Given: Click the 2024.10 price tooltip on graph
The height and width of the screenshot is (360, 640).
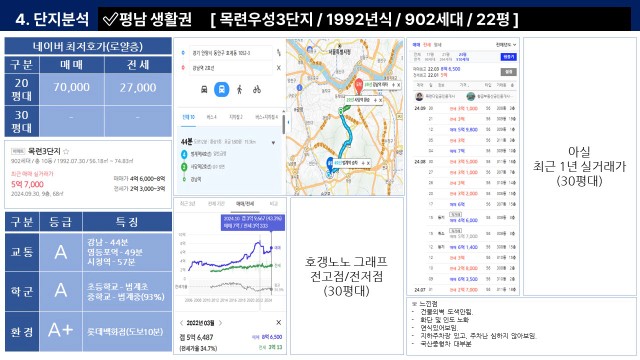Looking at the screenshot, I should click(x=252, y=222).
